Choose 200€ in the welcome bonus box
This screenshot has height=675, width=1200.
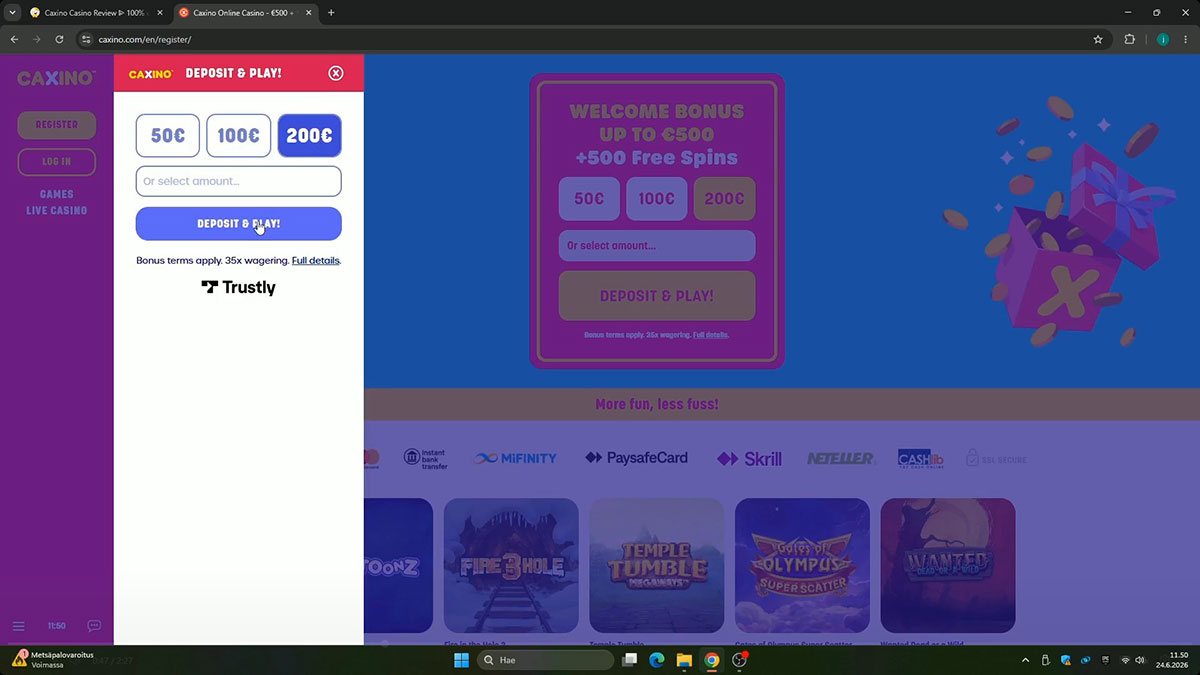tap(724, 199)
